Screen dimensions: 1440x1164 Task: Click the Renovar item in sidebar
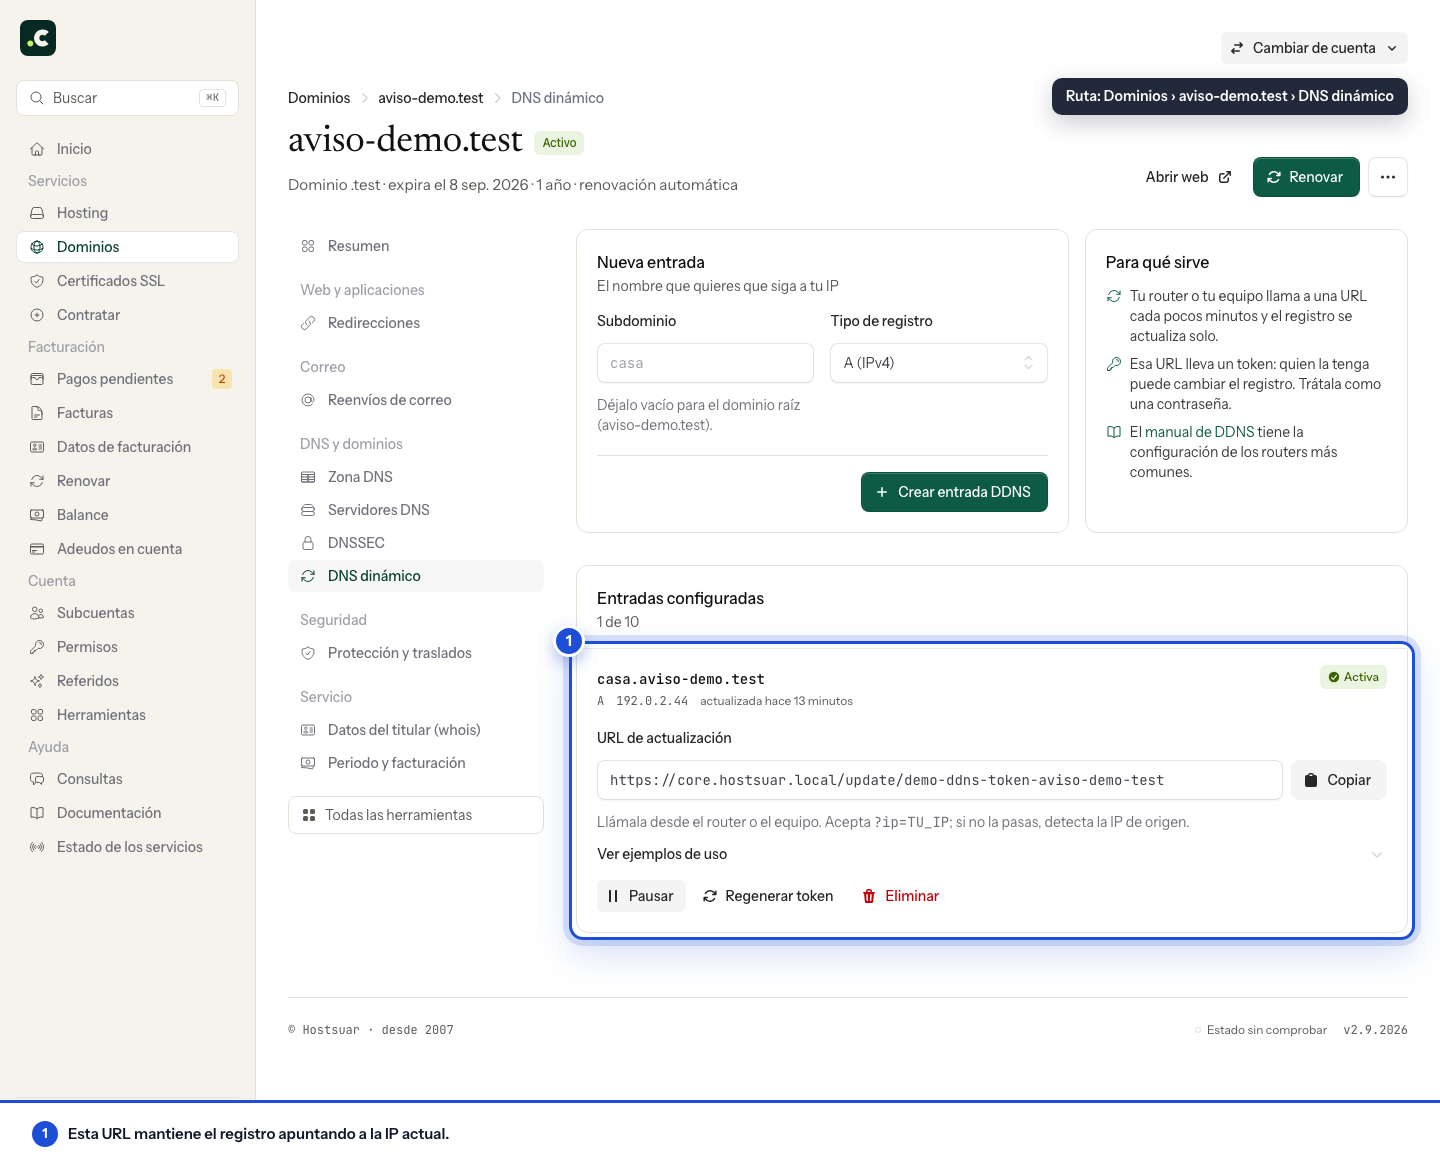coord(128,481)
